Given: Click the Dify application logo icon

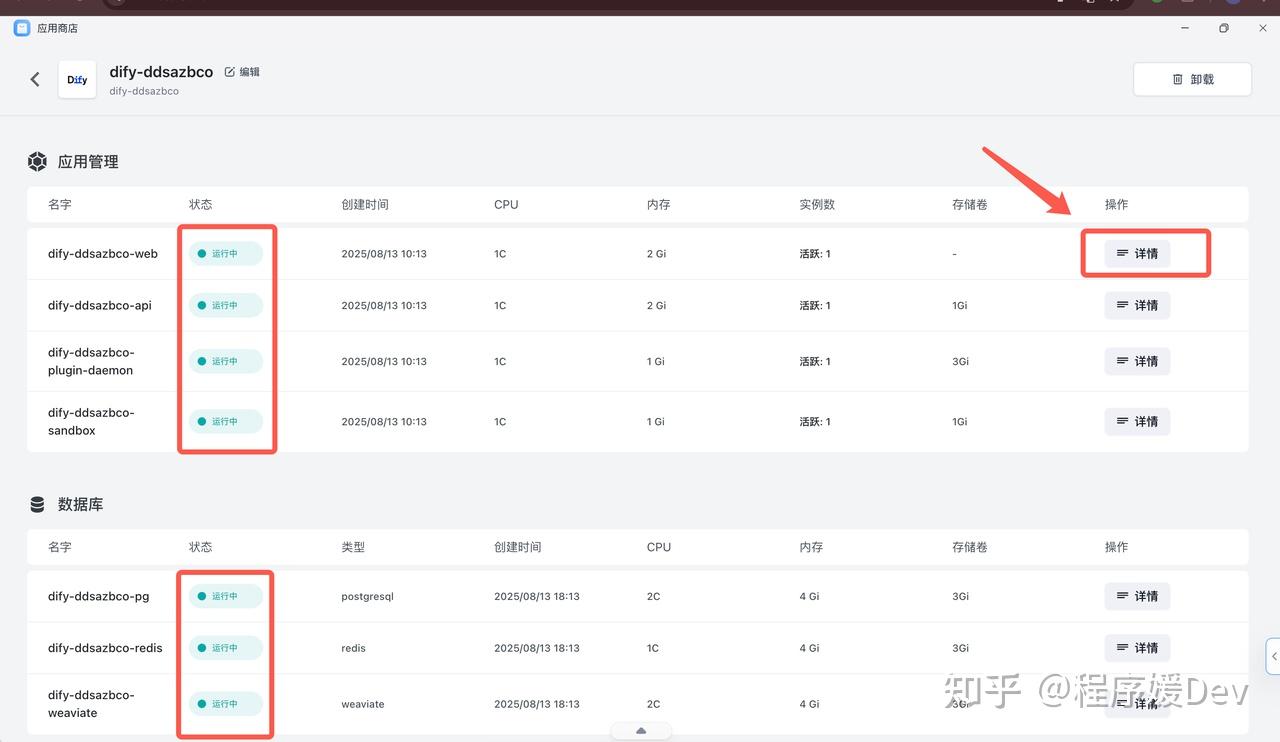Looking at the screenshot, I should 77,79.
